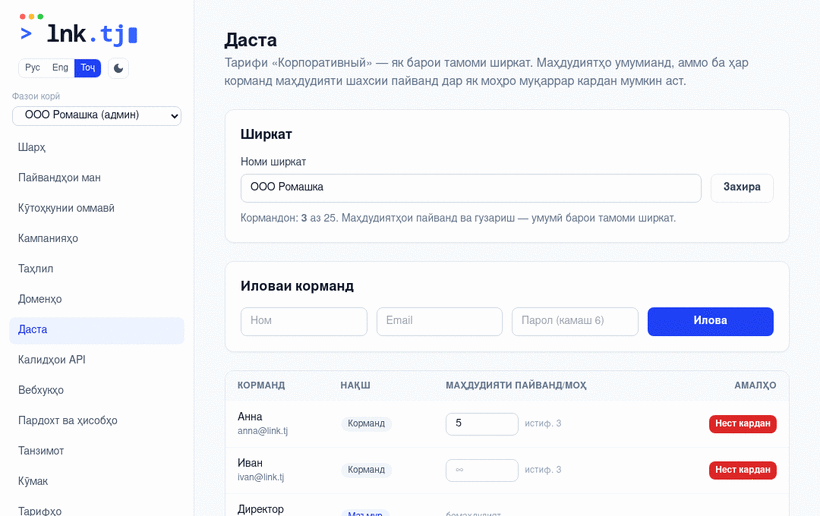Click the Иловаи корманд heading
Viewport: 820px width, 516px height.
tap(297, 286)
